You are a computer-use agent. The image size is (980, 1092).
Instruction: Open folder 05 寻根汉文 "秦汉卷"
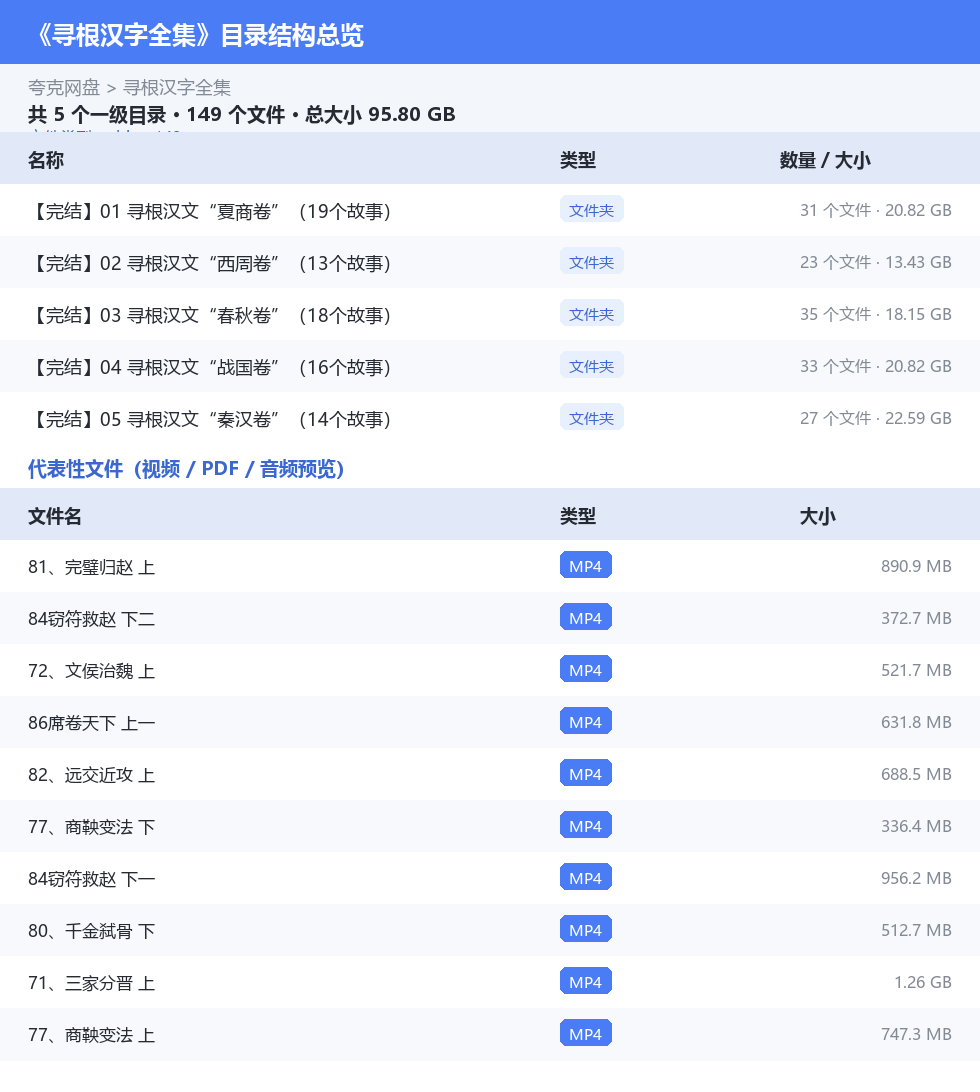click(210, 419)
